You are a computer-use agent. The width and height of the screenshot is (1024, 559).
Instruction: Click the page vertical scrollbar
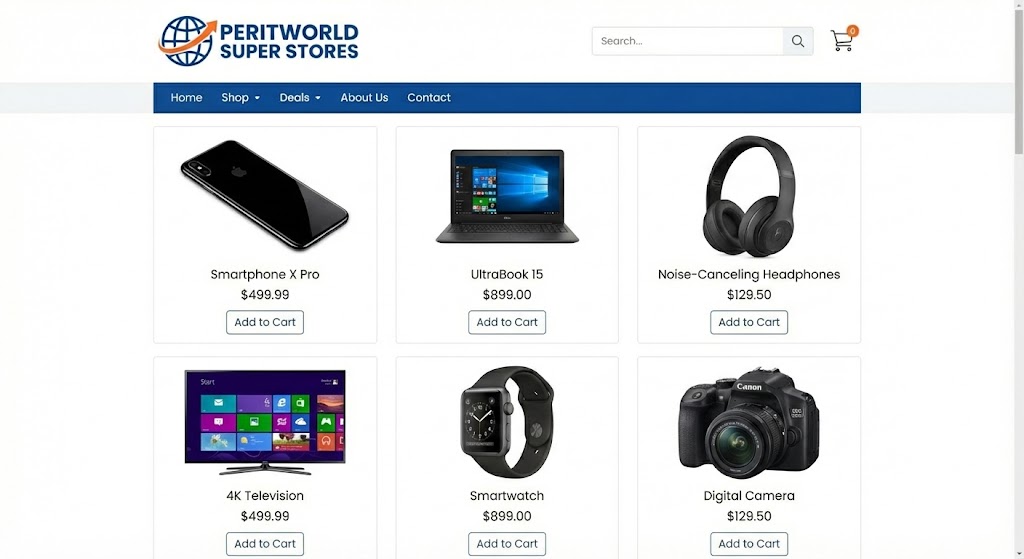tap(1019, 280)
